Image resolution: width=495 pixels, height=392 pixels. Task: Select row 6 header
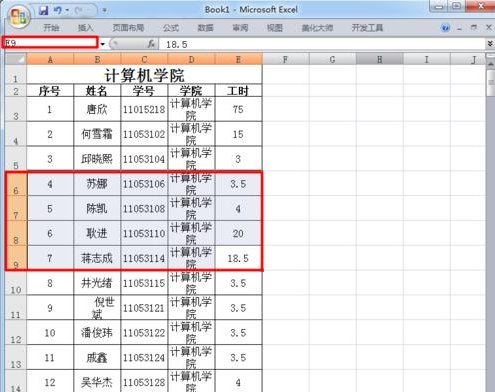[16, 184]
